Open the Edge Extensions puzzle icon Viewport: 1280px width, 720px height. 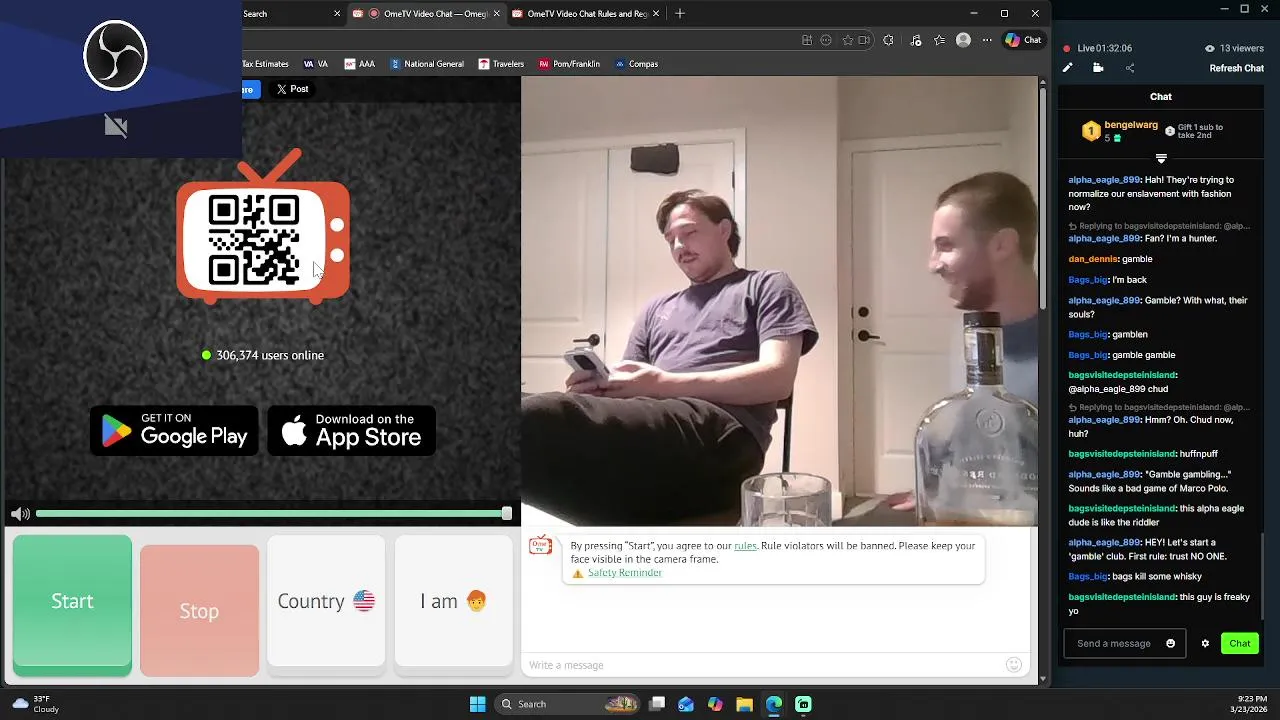point(888,40)
